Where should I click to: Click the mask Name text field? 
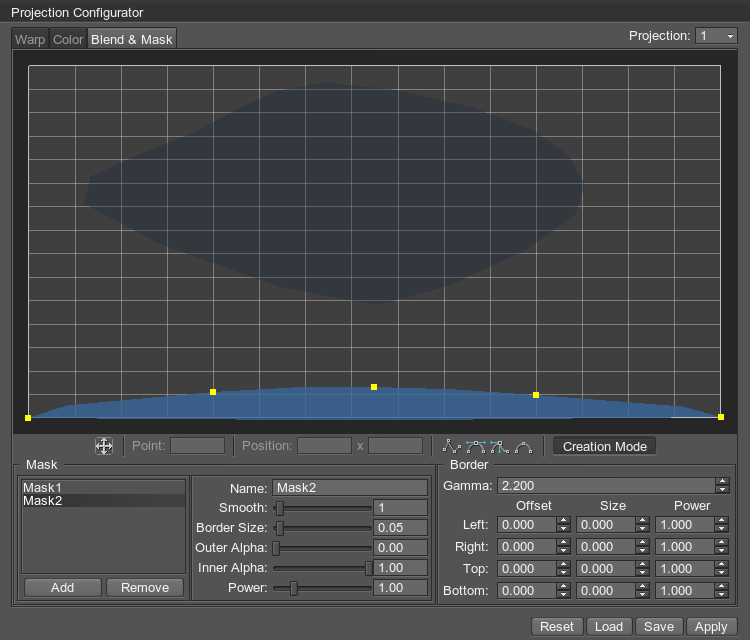(349, 488)
